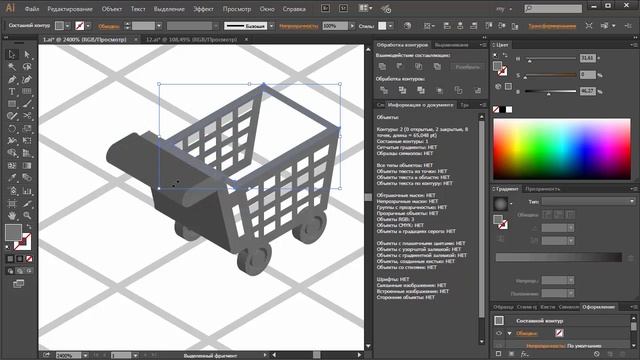Click the Minus Back pathfinder icon
This screenshot has height=360, width=640.
477,90
